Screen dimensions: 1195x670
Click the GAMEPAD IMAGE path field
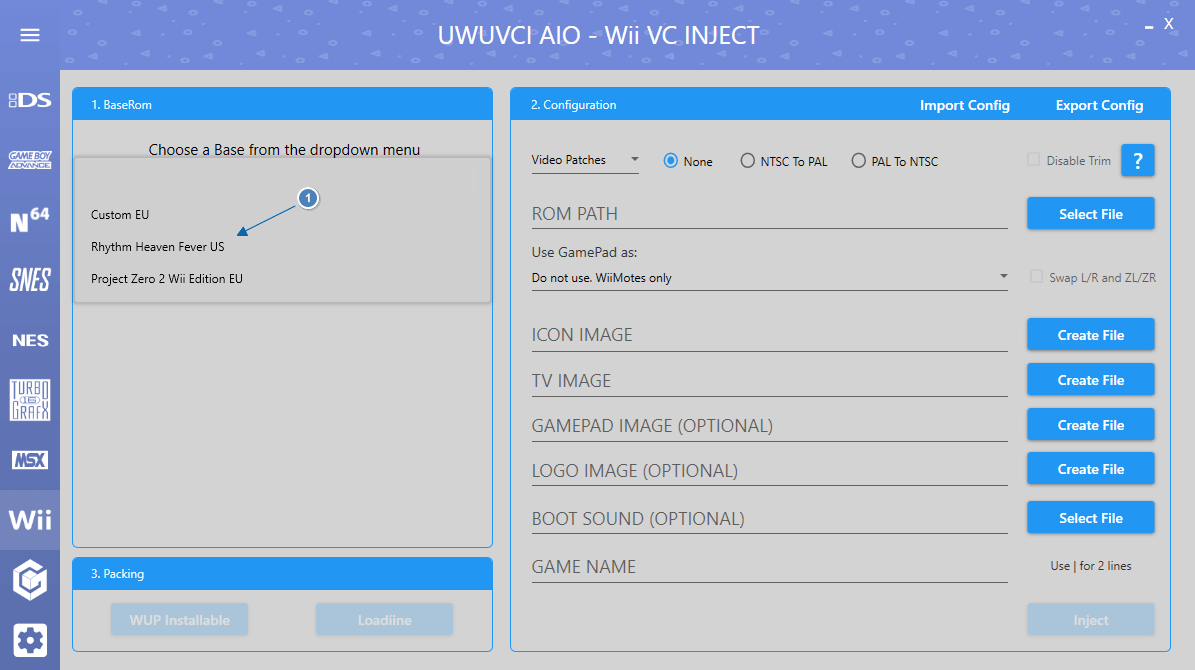click(770, 426)
